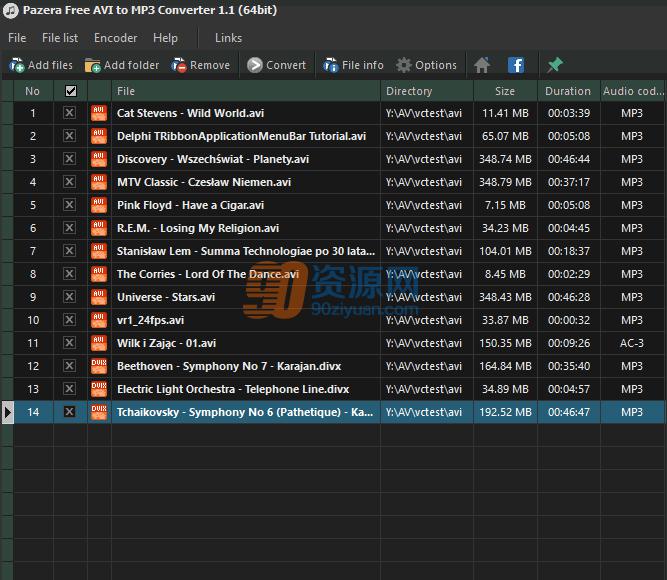Select Beethoven - Symphony No 7 - Karajan.divx

click(x=229, y=366)
